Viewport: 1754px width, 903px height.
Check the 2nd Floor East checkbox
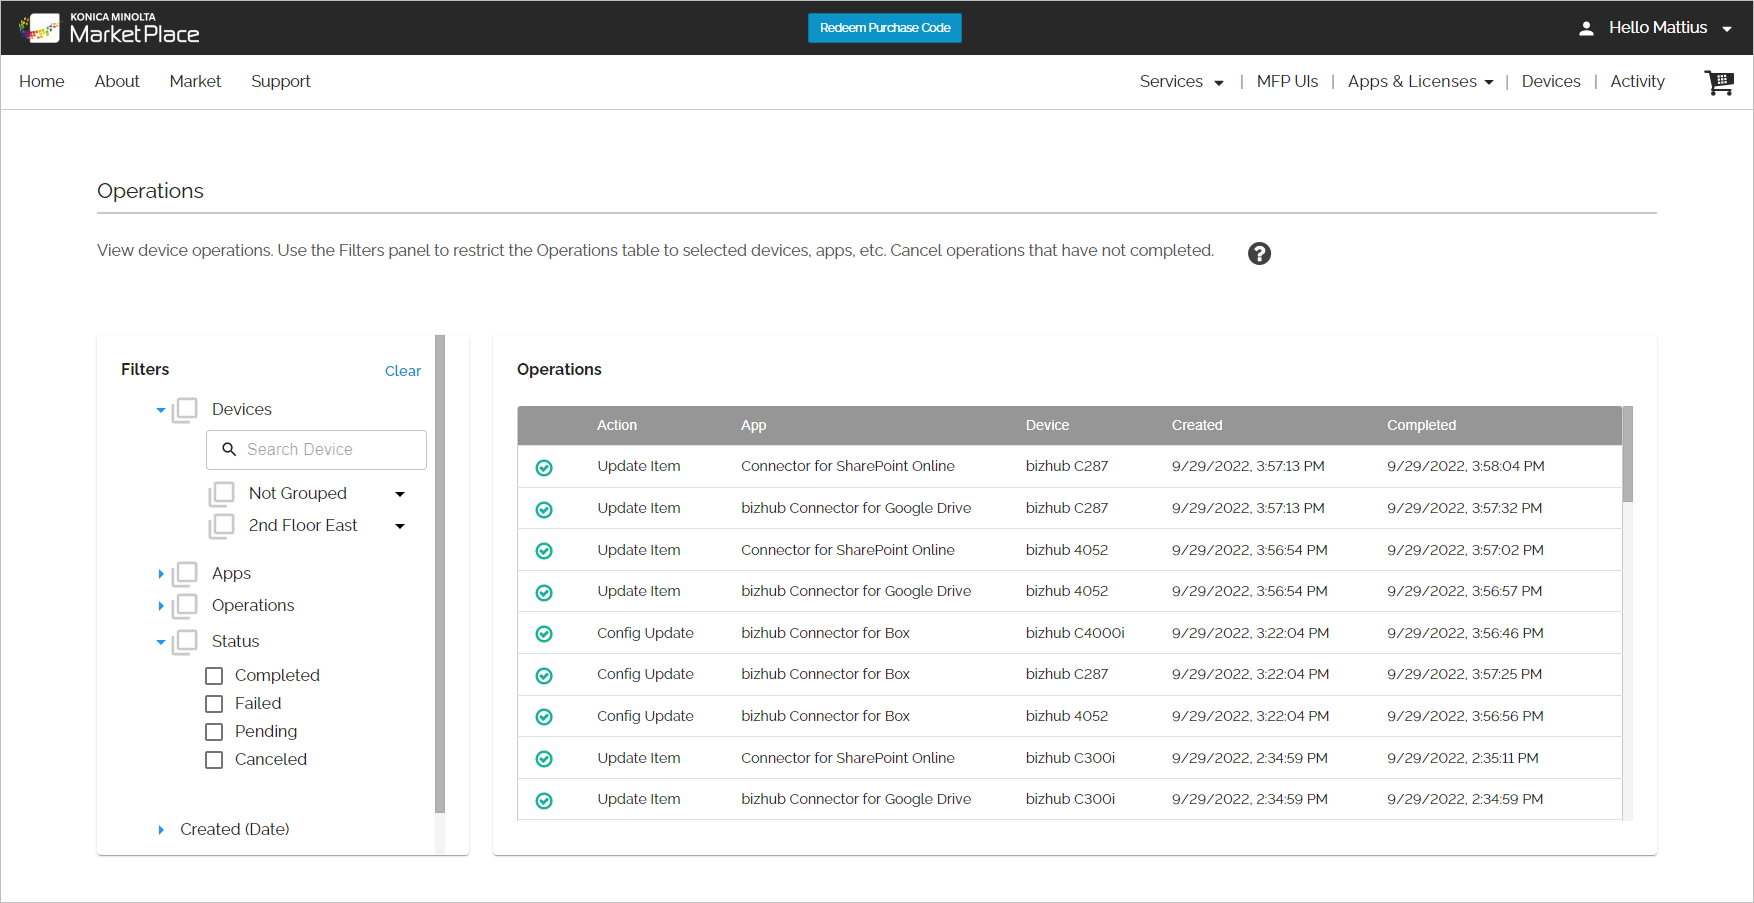pyautogui.click(x=222, y=526)
